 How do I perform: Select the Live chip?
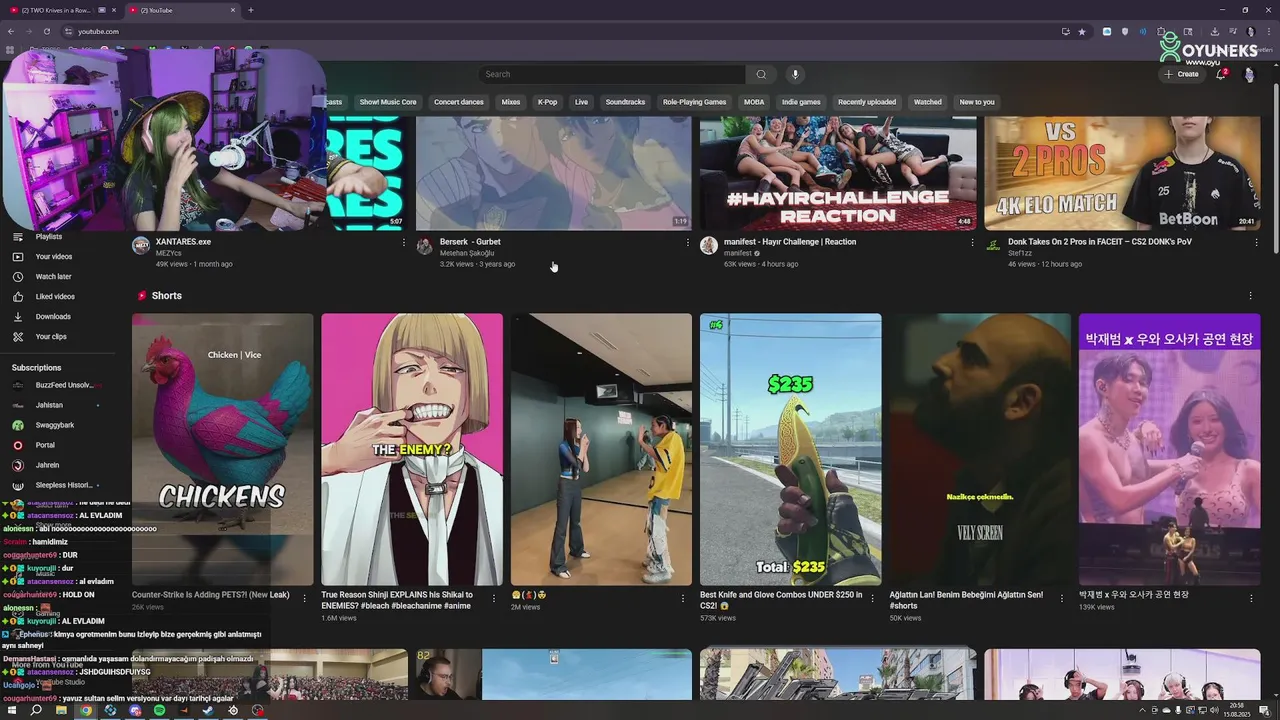coord(581,102)
